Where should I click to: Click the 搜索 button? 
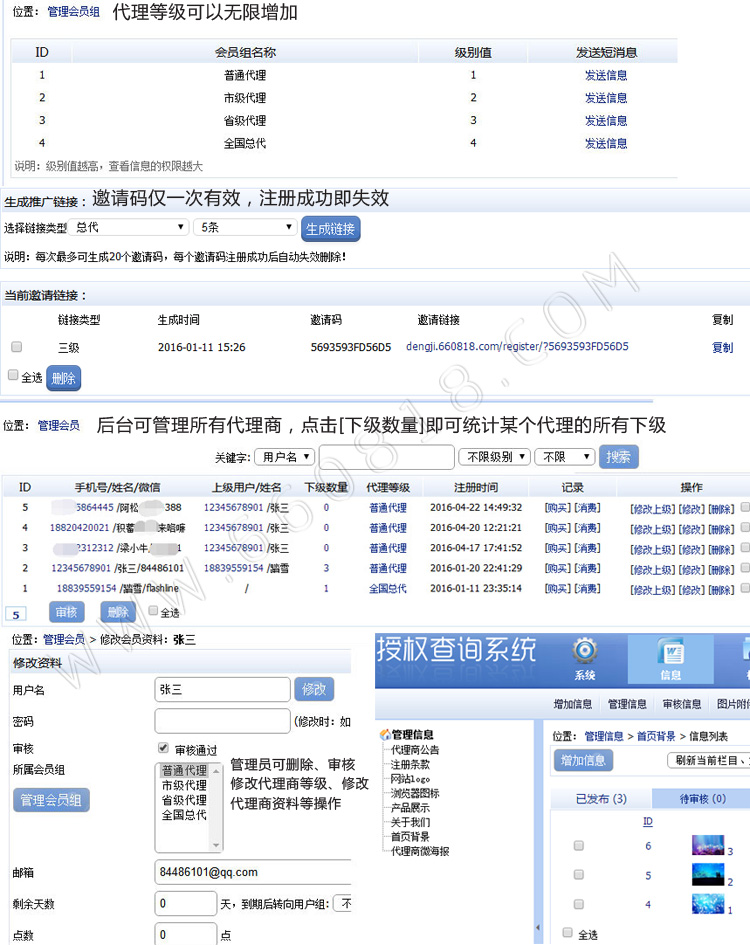pyautogui.click(x=618, y=457)
